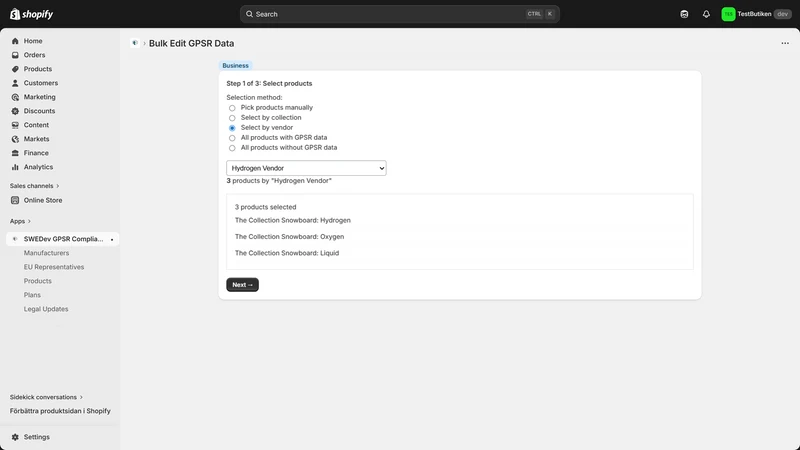
Task: Click 'The Collection Snowboard: Liquid' row
Action: click(x=287, y=253)
